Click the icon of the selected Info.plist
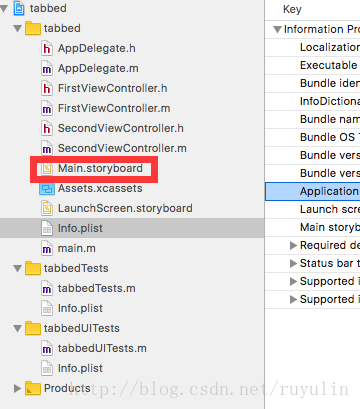Viewport: 360px width, 409px height. [x=47, y=228]
